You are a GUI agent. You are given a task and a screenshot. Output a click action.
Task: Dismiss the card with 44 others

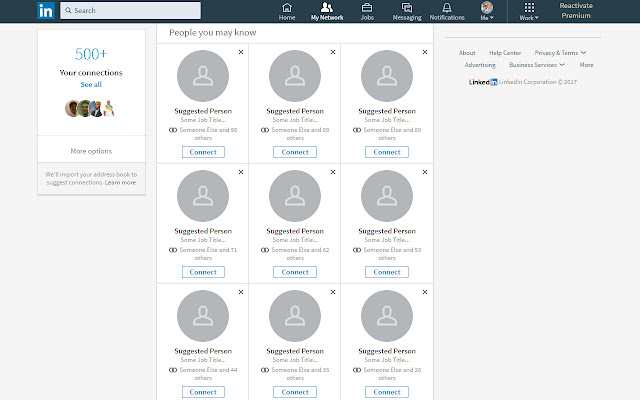(x=241, y=292)
